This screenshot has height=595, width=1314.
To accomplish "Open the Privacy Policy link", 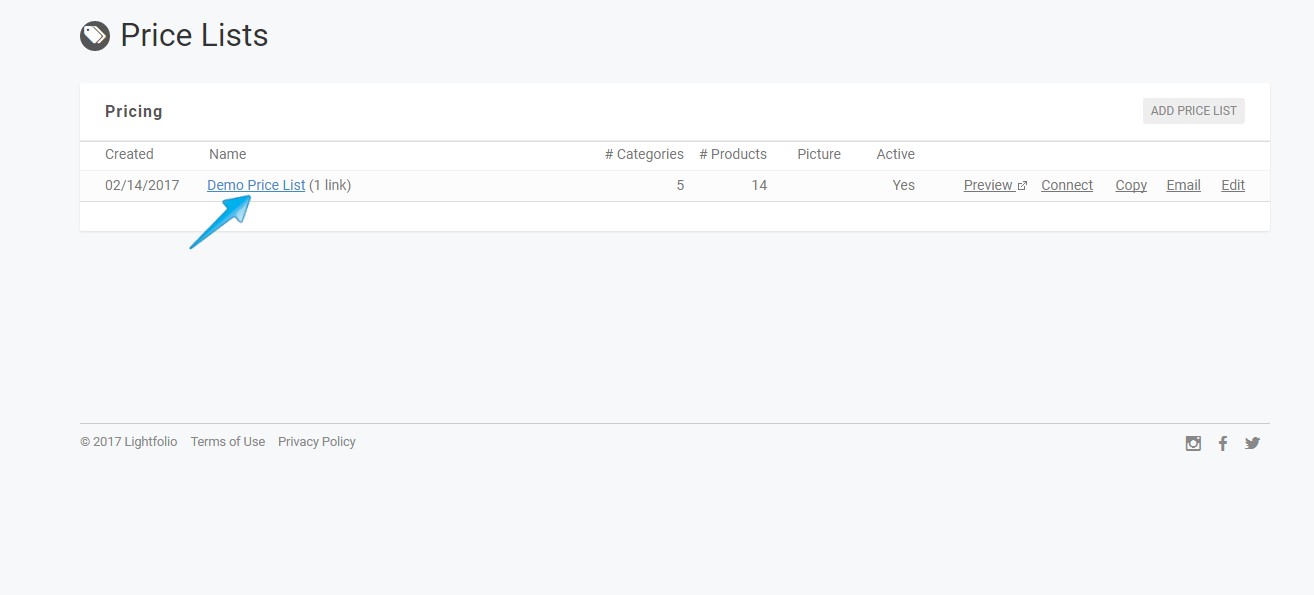I will pyautogui.click(x=317, y=442).
